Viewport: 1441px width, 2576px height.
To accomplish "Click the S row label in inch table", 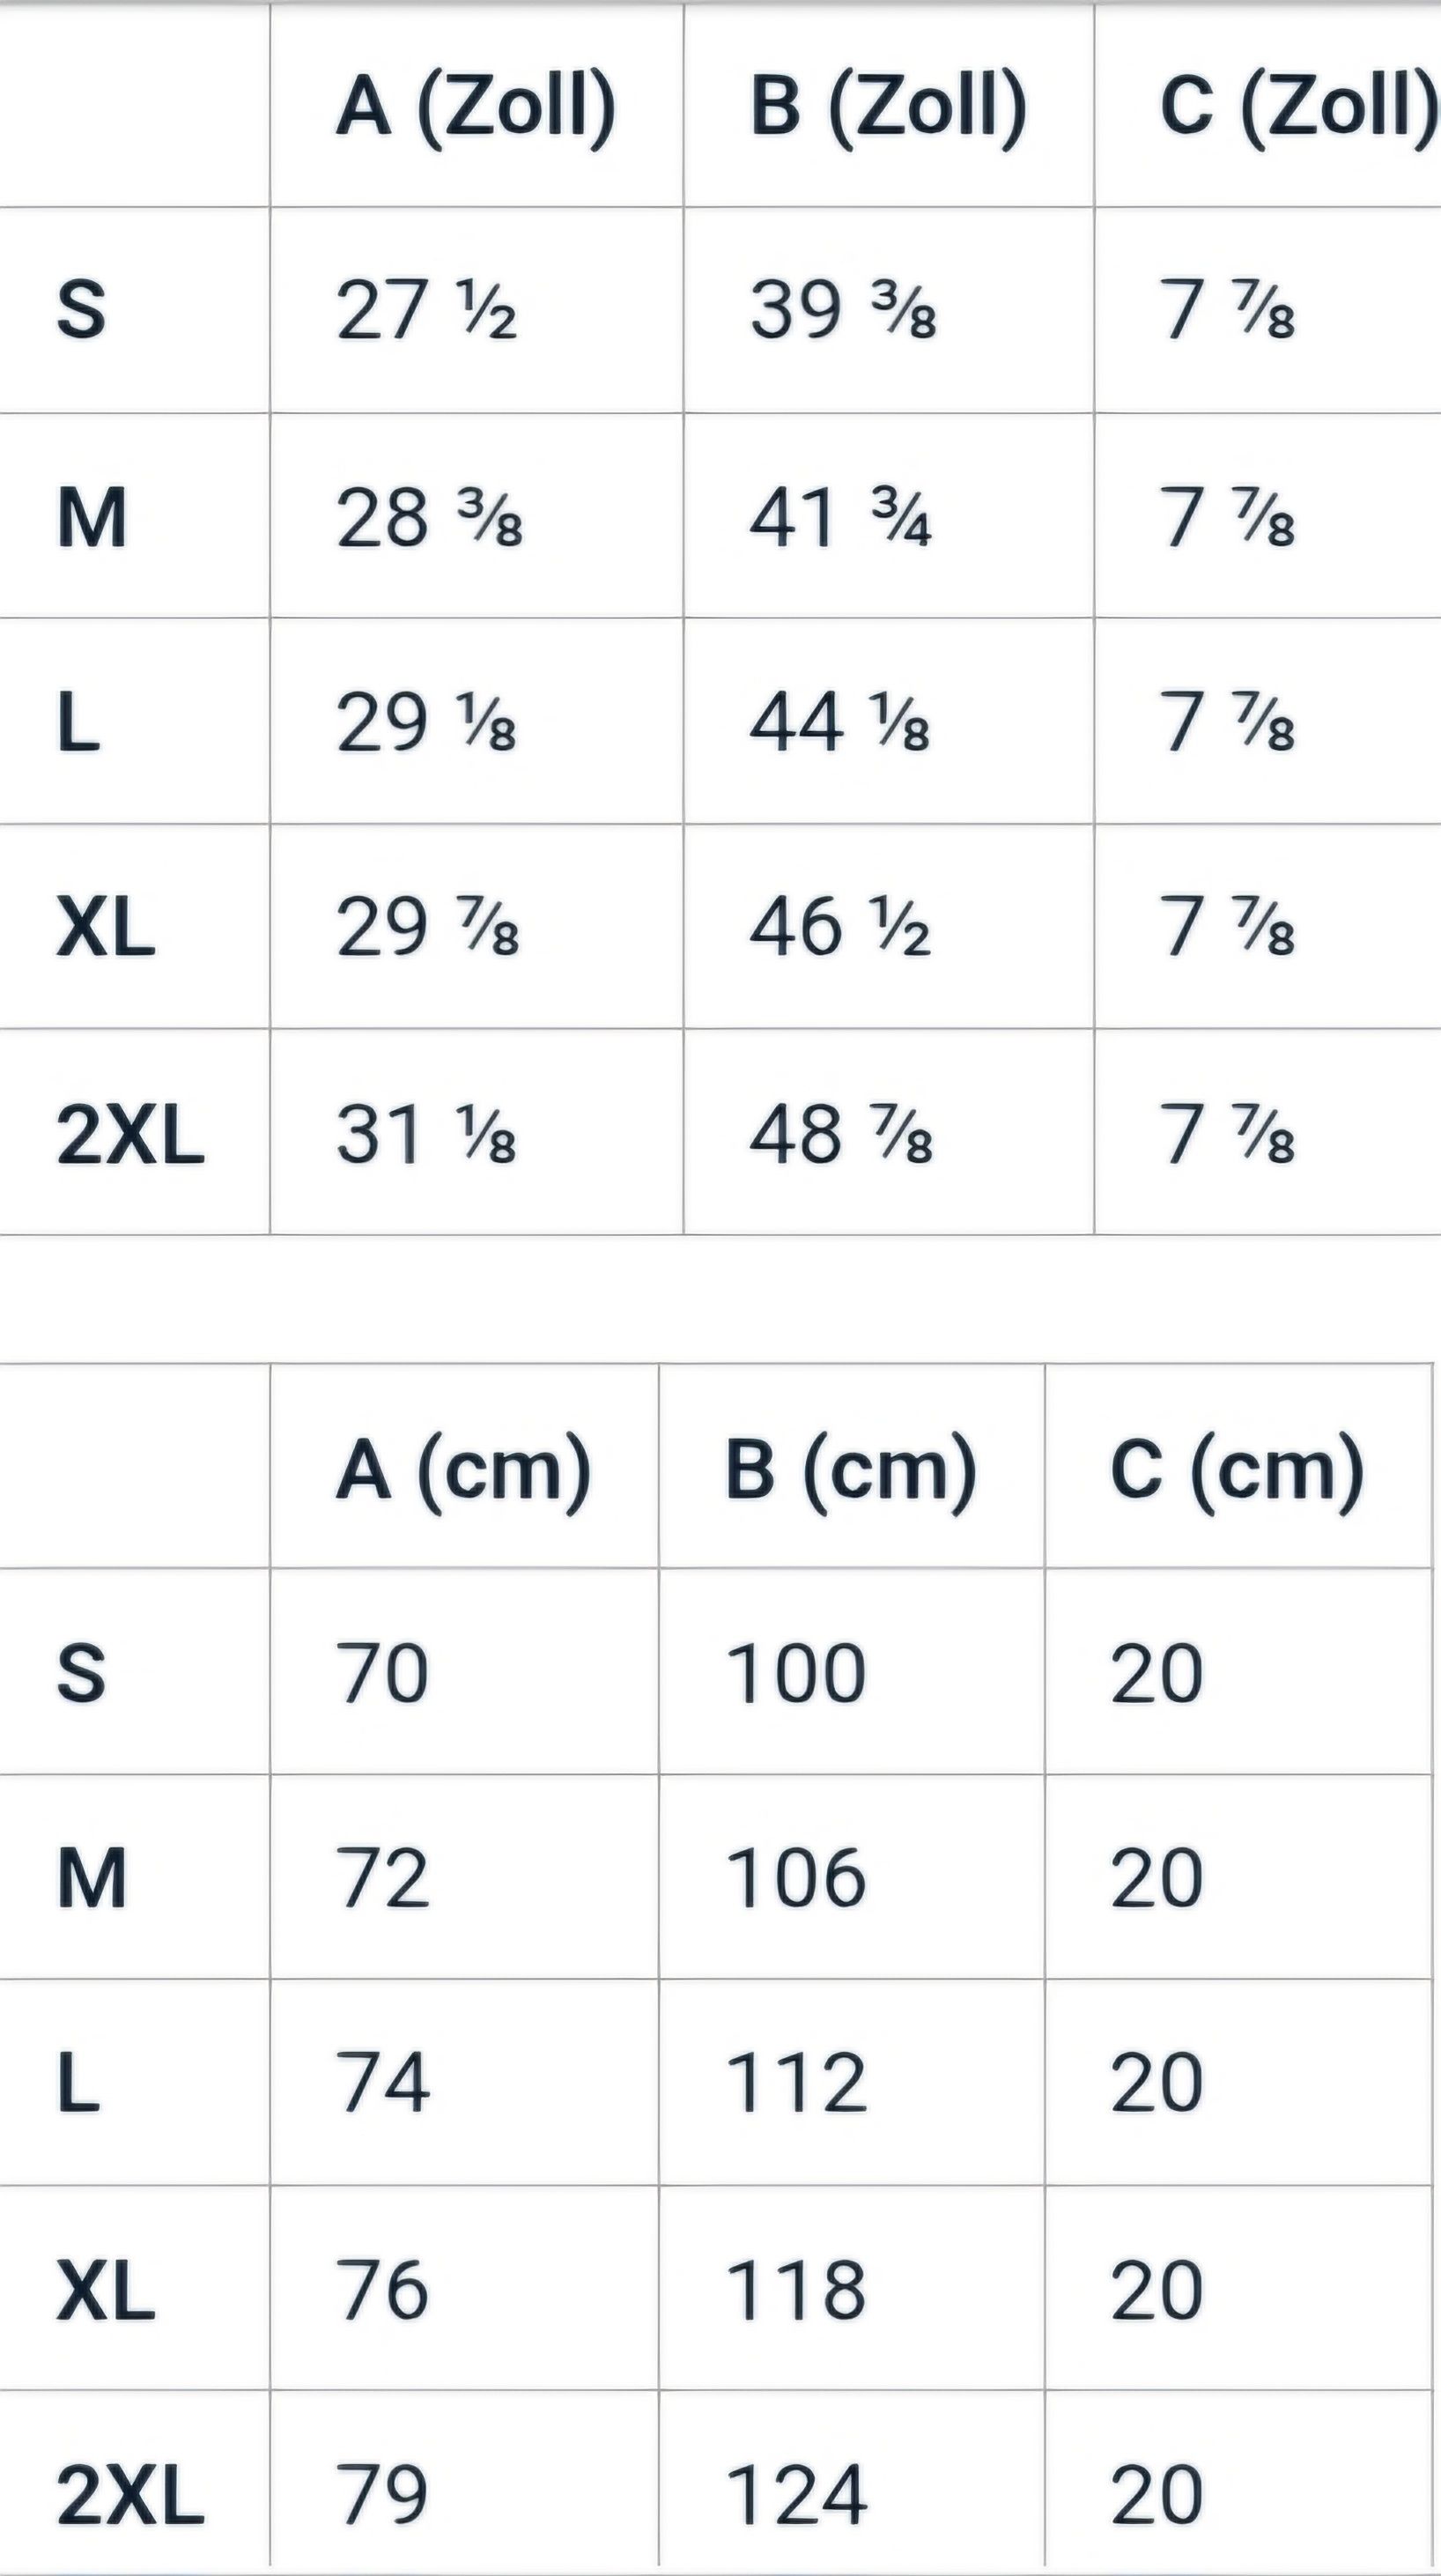I will pos(81,309).
